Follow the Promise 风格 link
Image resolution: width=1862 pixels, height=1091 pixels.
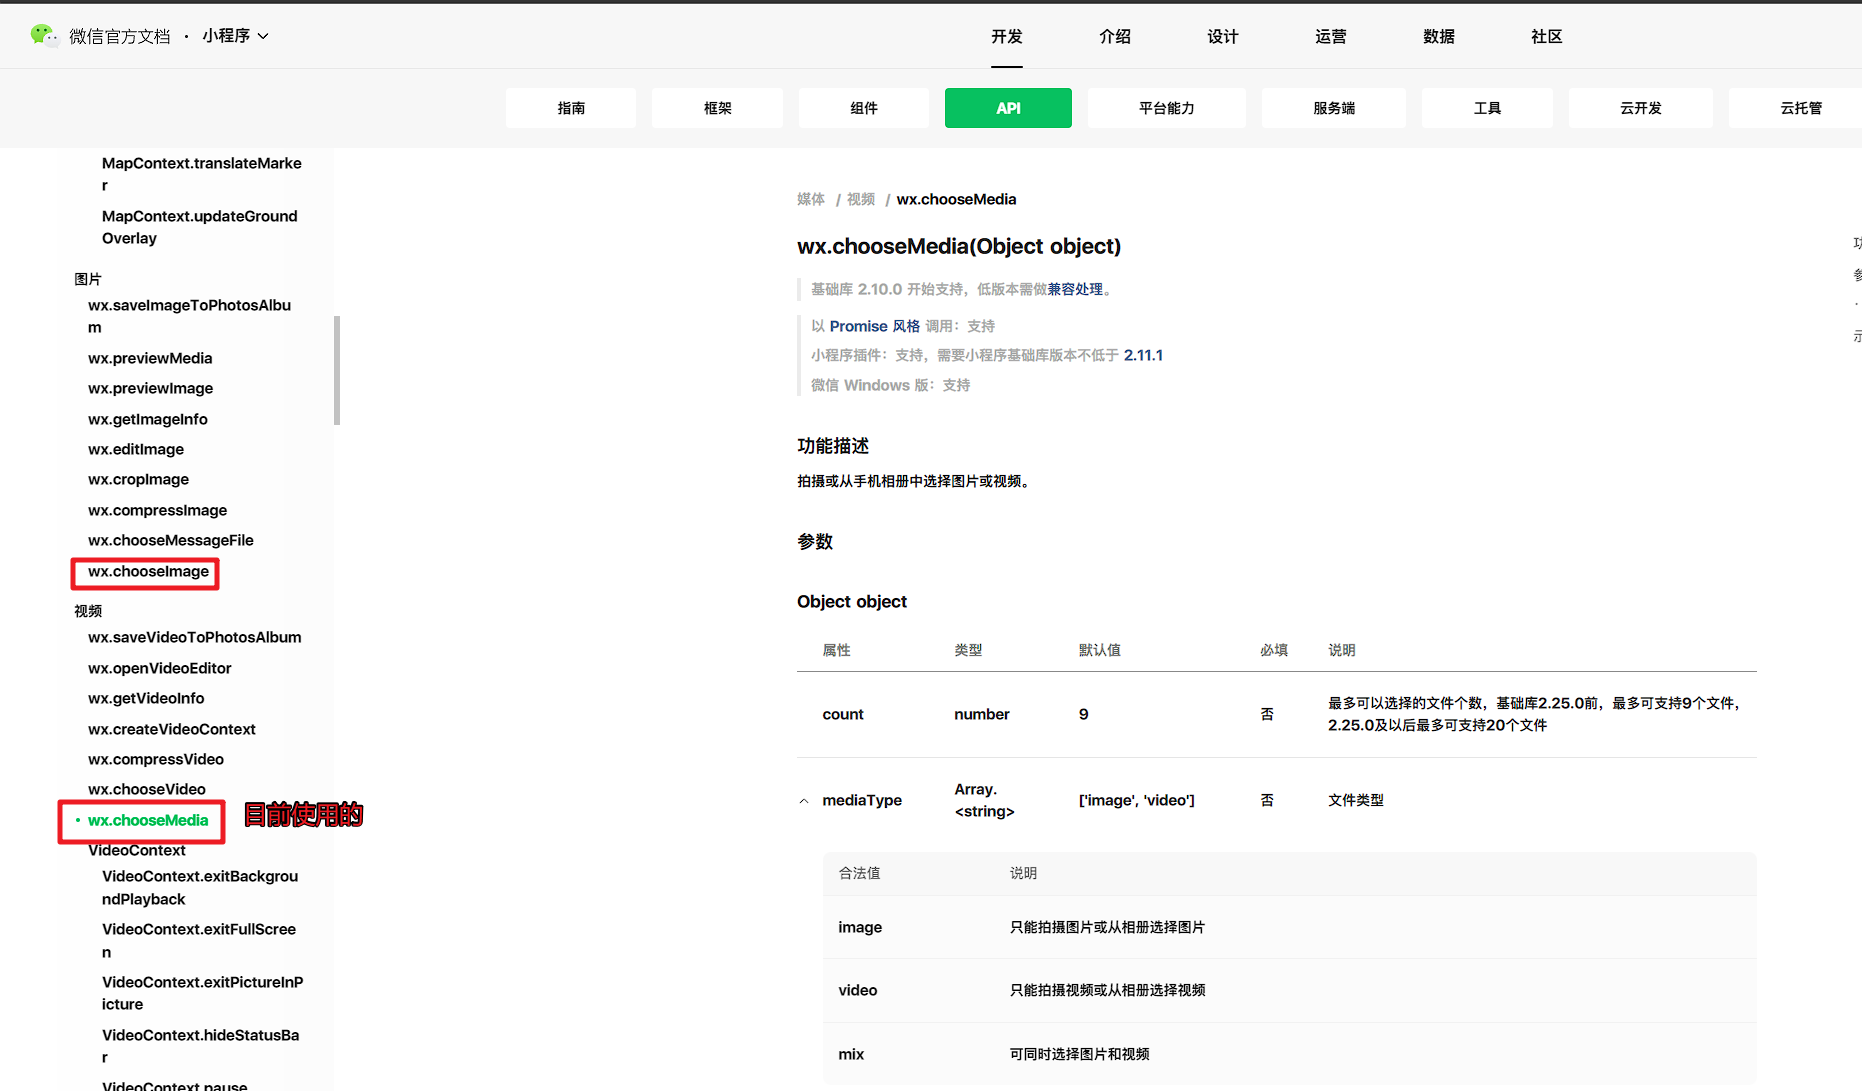(874, 326)
